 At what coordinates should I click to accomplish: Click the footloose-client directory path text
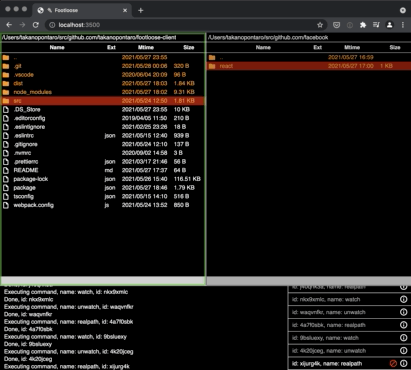click(89, 37)
